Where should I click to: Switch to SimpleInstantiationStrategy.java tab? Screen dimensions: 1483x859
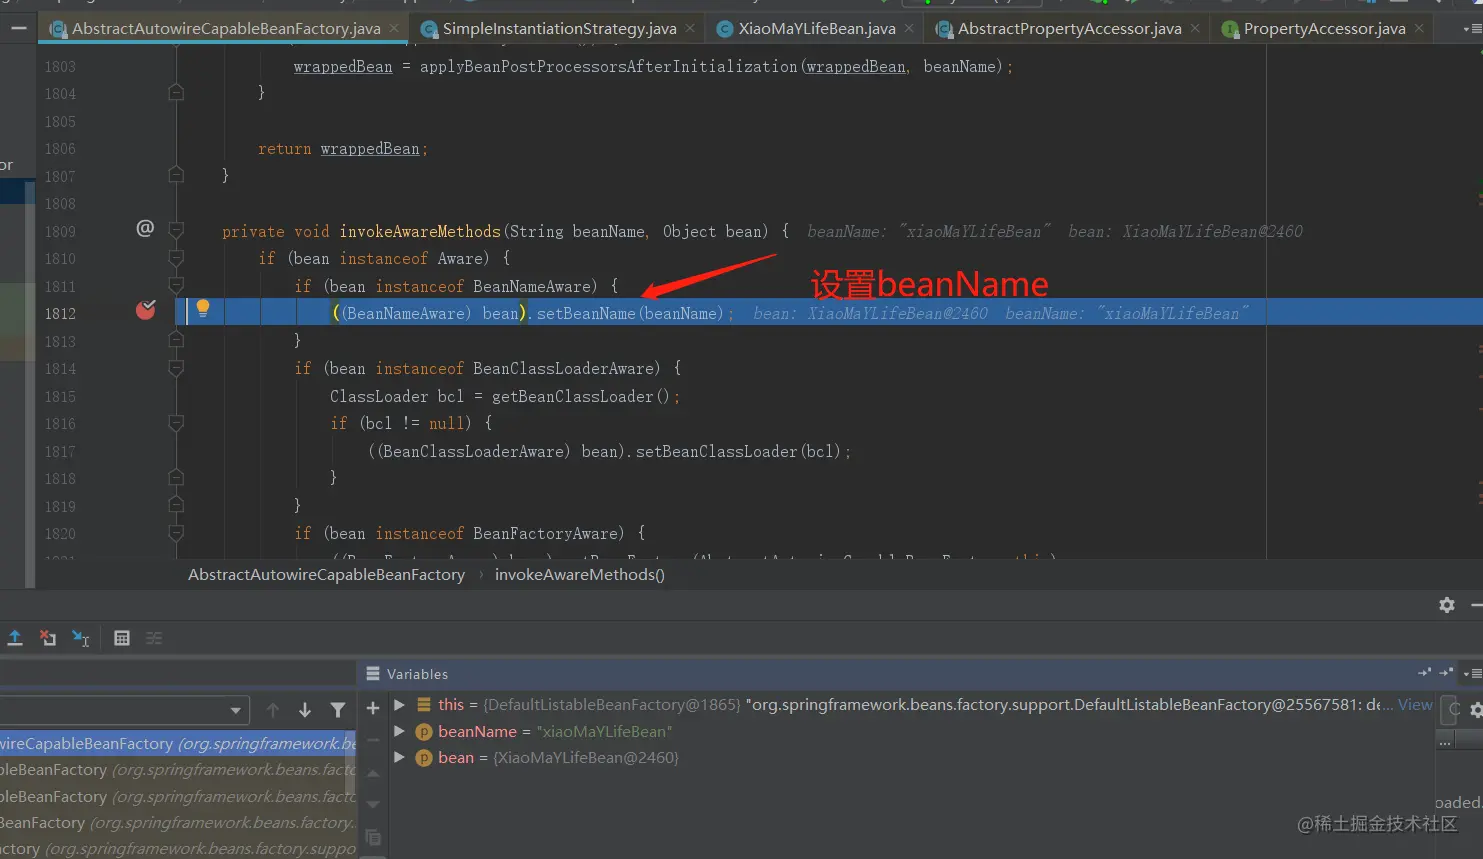(559, 29)
